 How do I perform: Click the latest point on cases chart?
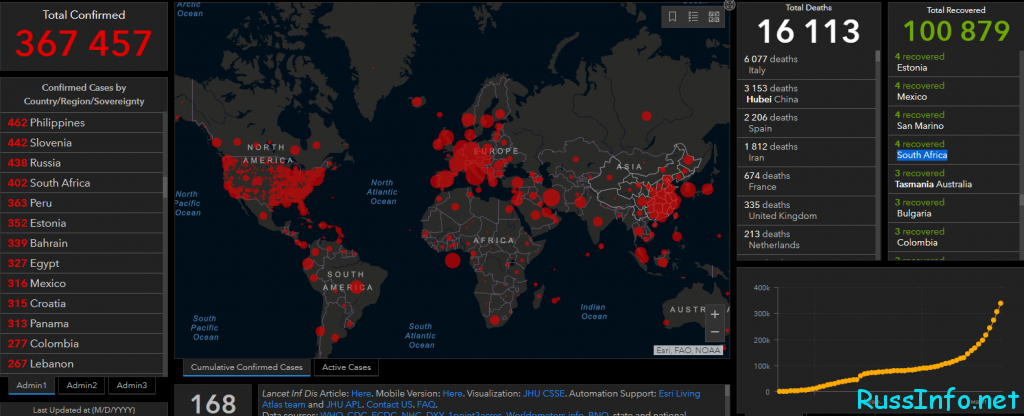click(x=1000, y=304)
